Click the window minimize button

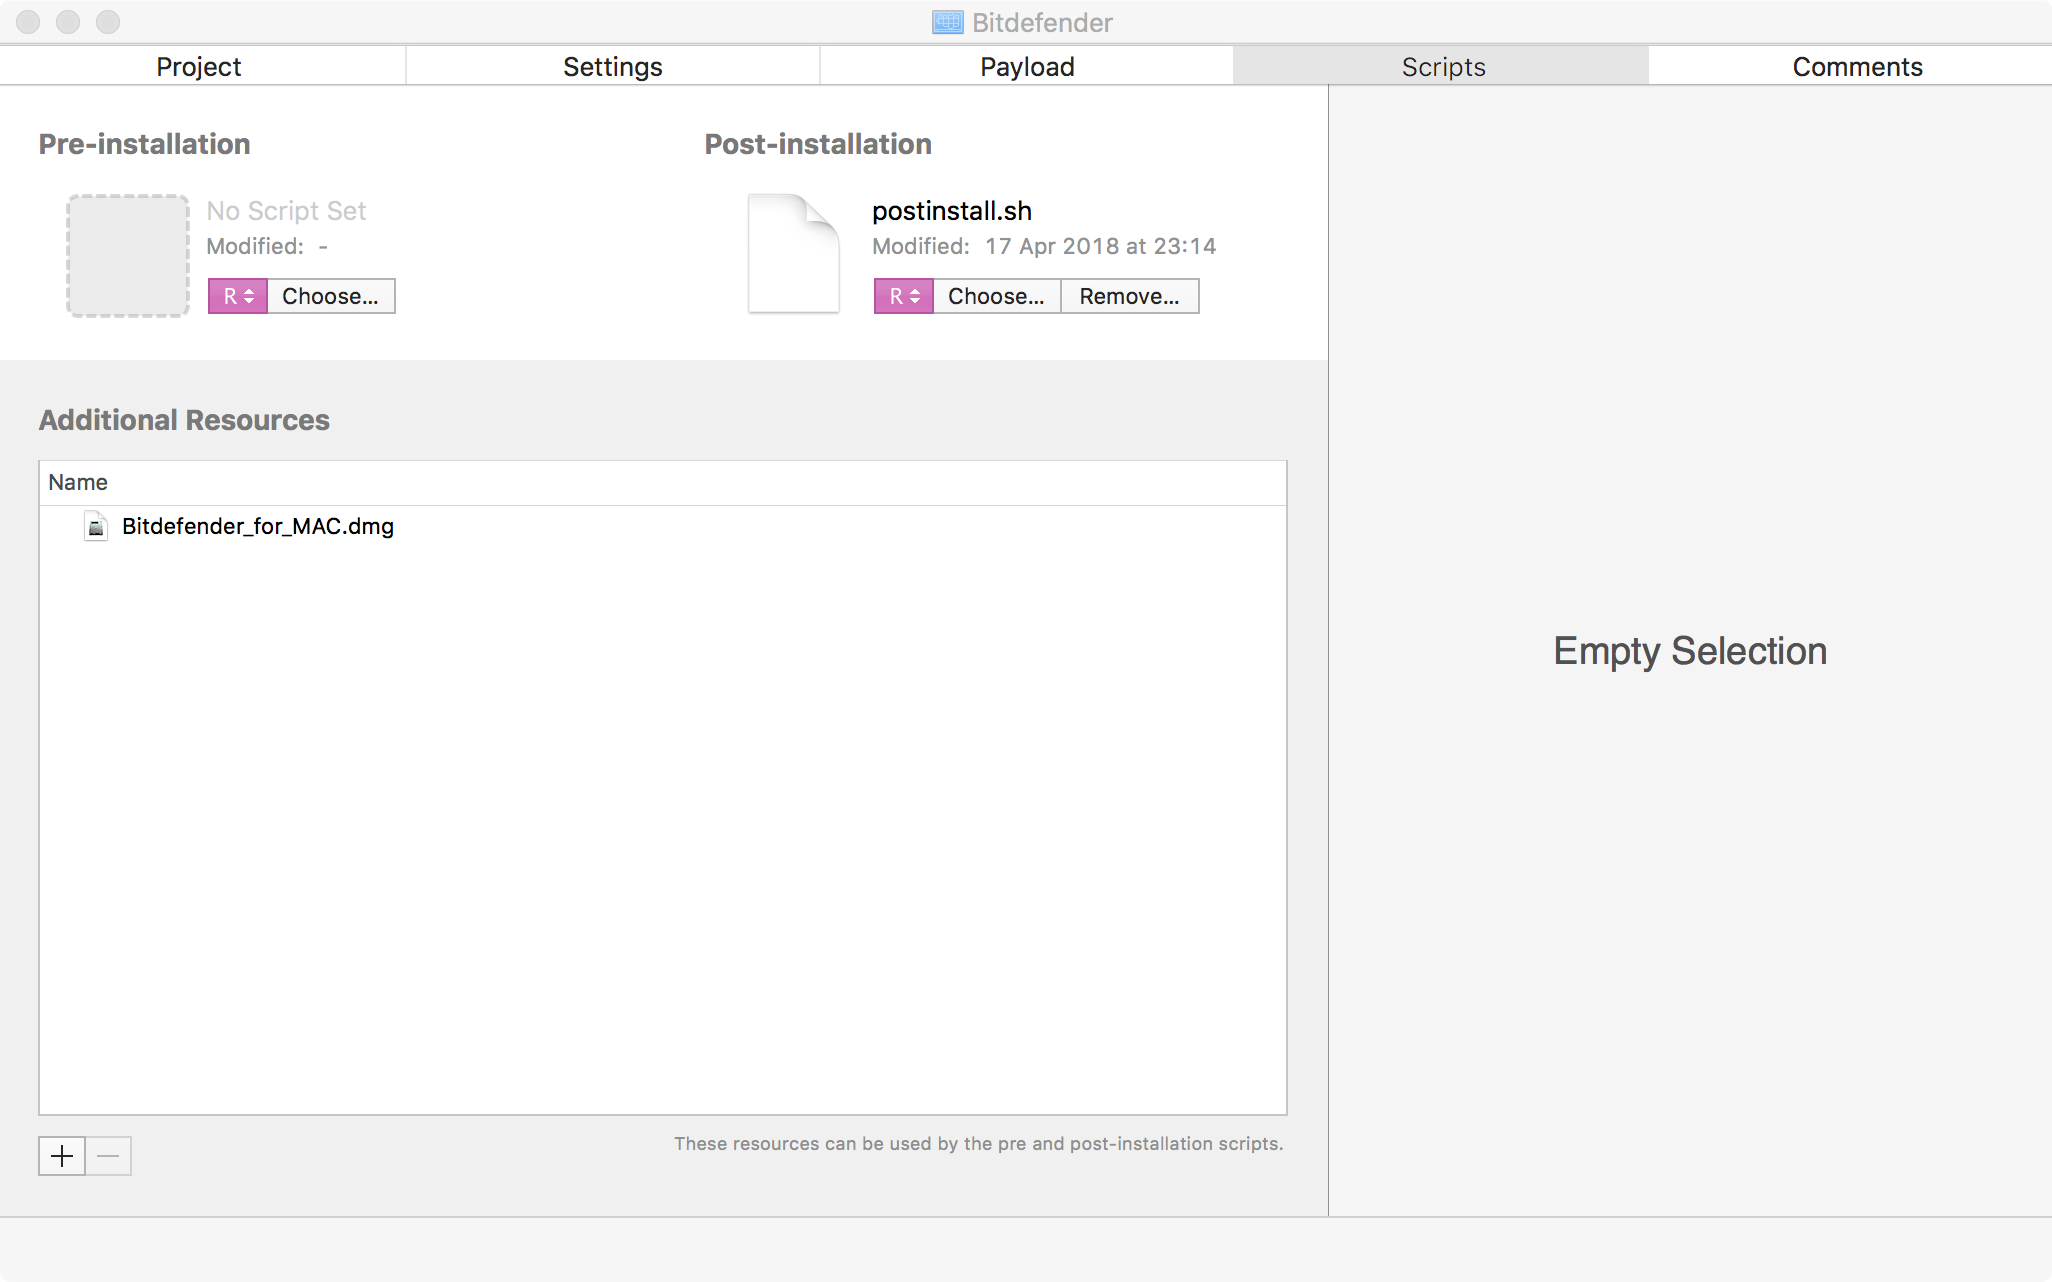(68, 21)
